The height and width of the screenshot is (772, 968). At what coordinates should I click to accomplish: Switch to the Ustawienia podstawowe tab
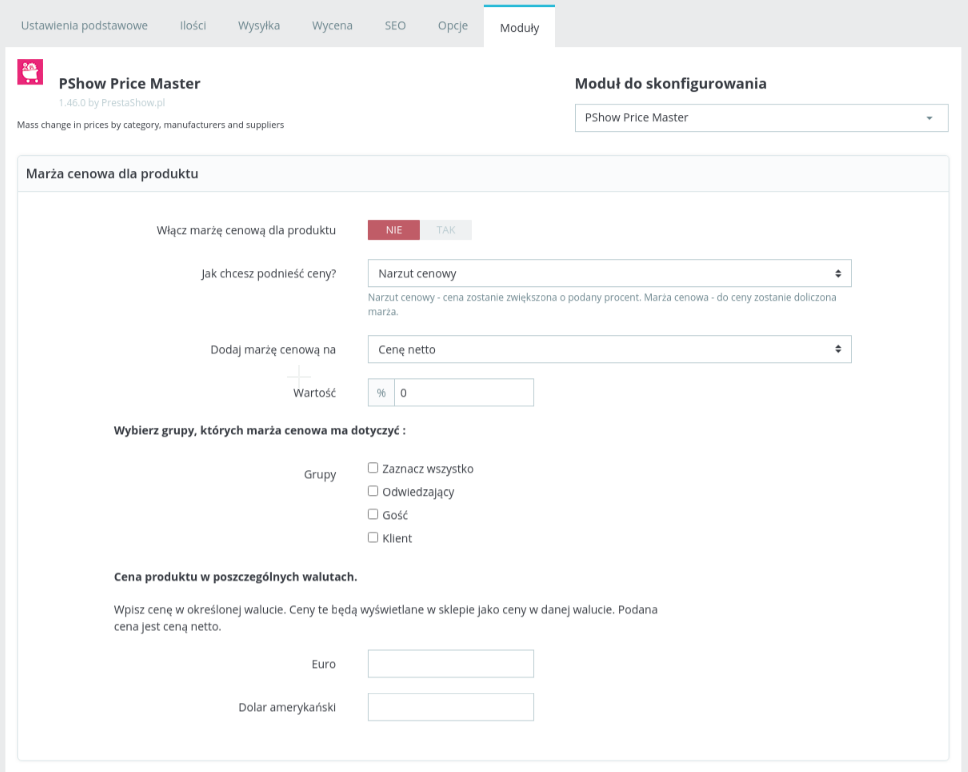click(85, 25)
